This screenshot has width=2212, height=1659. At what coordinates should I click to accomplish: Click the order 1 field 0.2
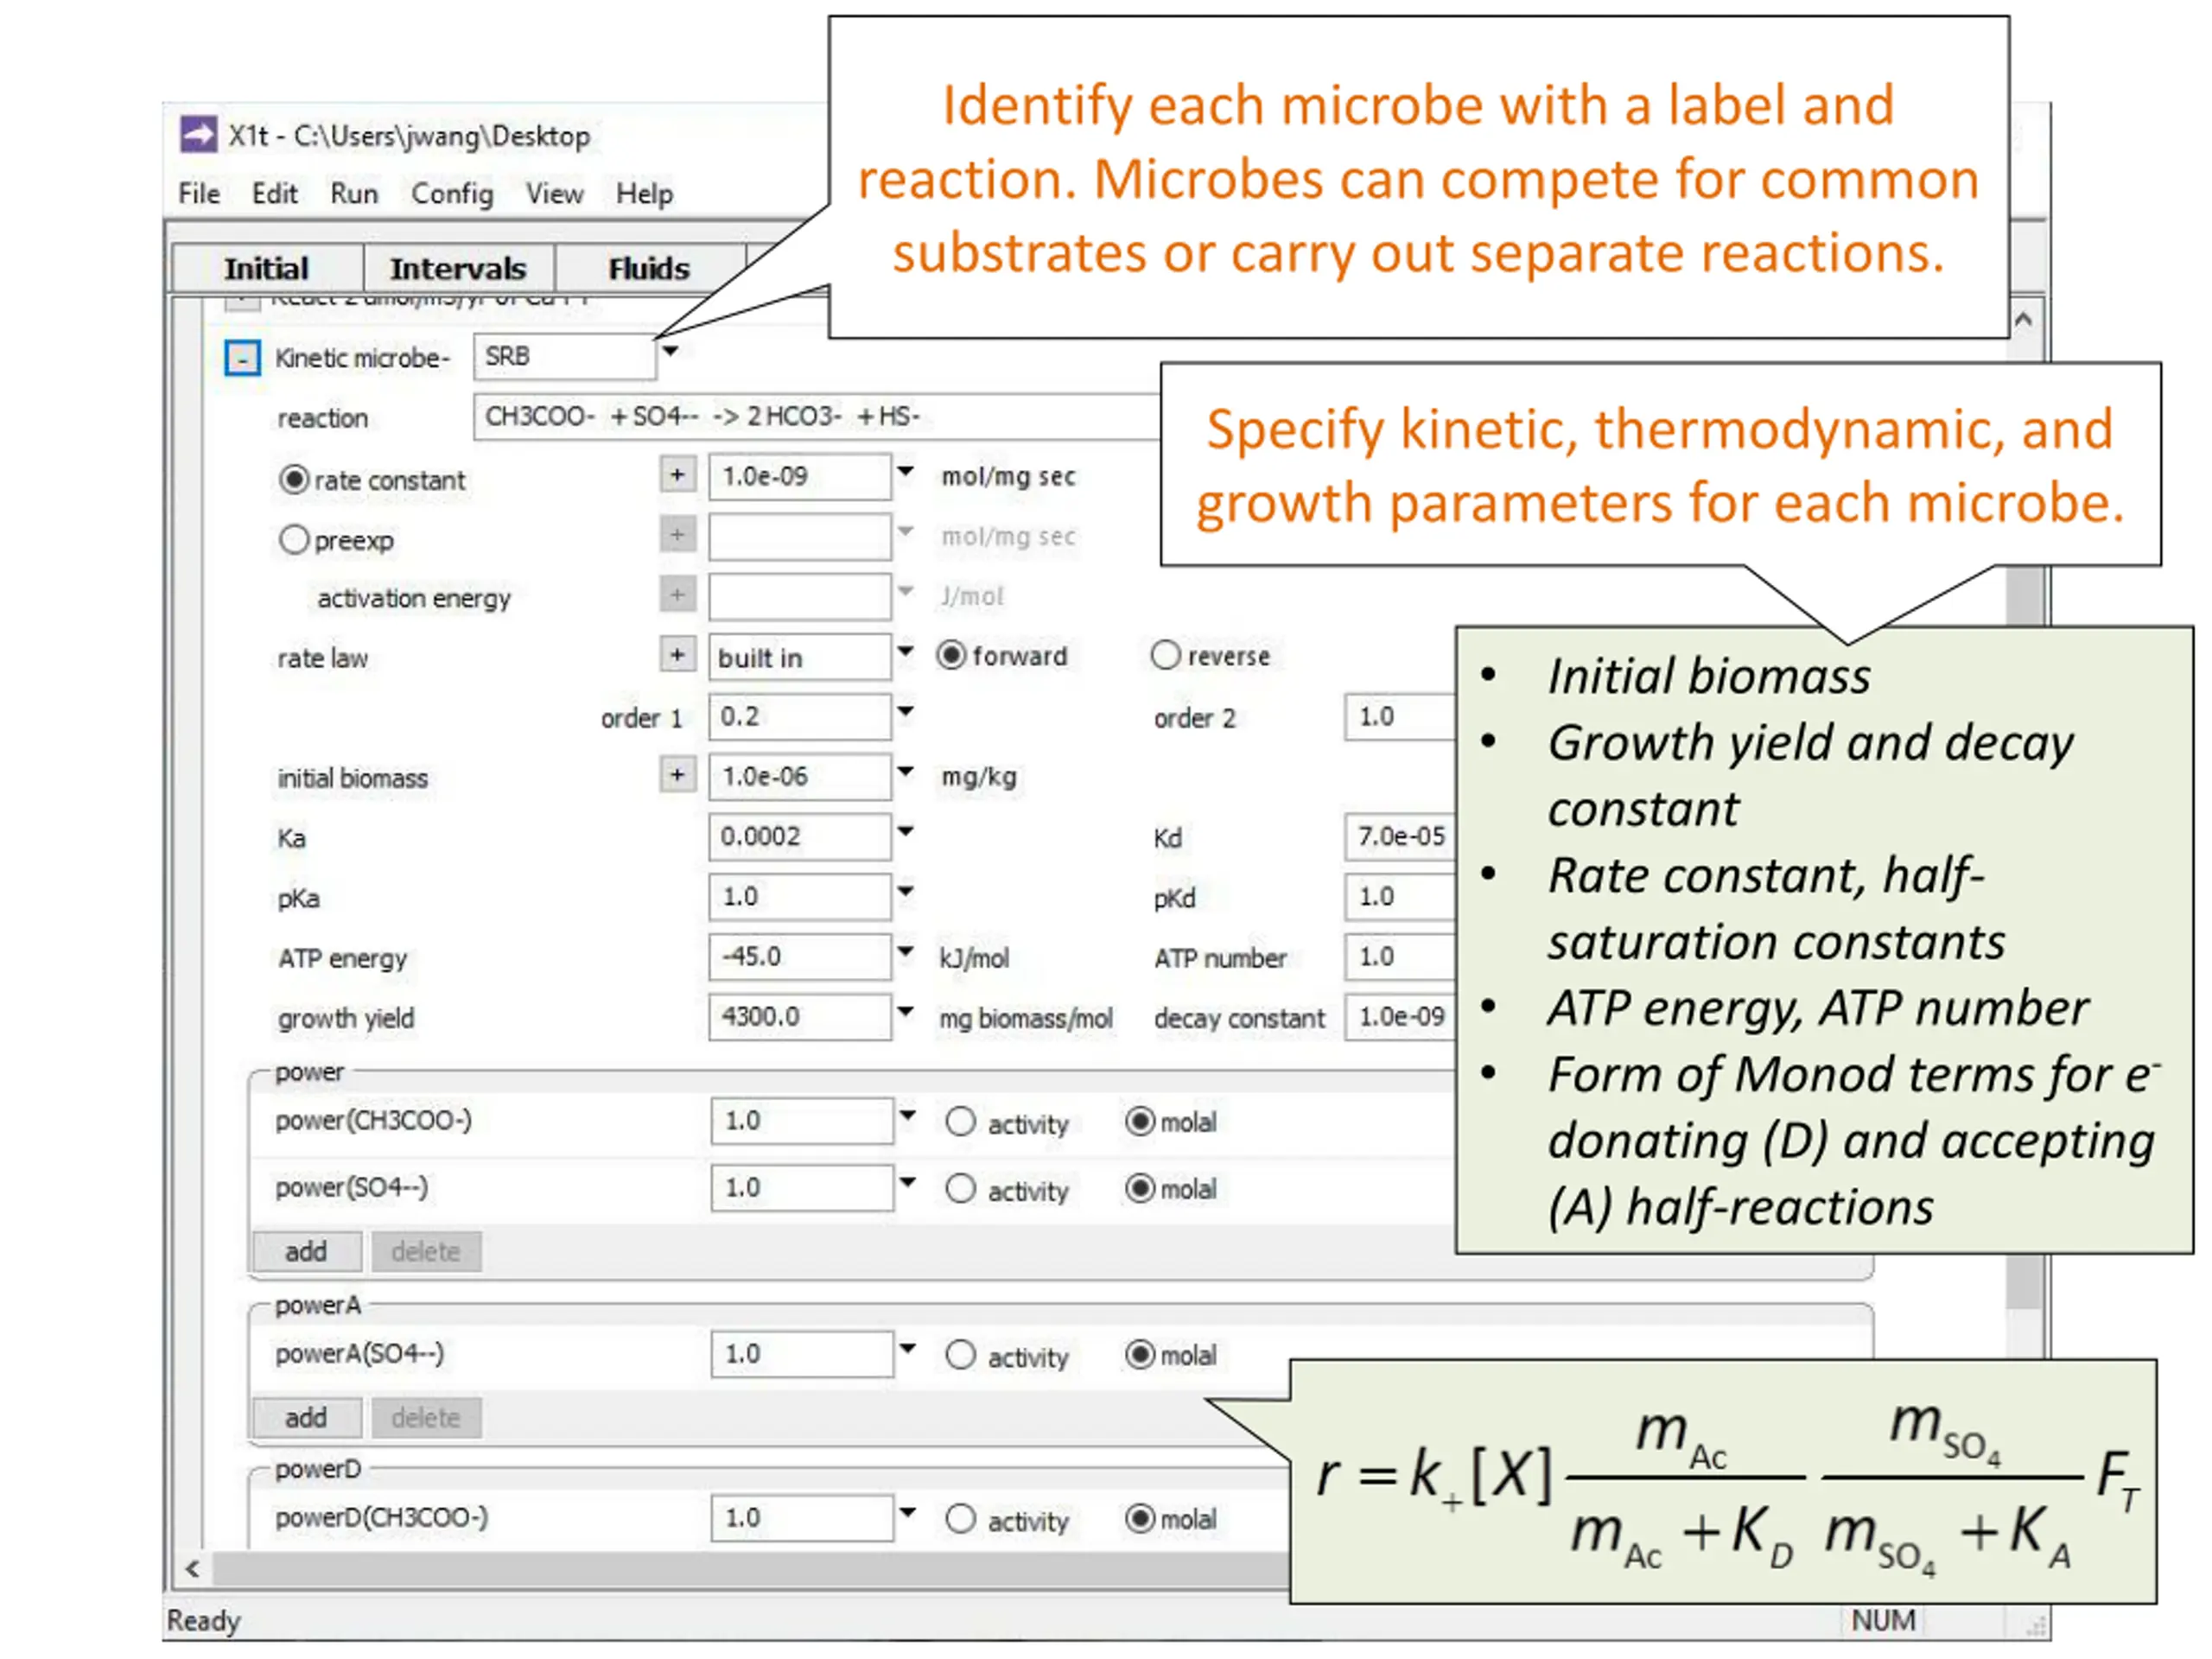[x=800, y=717]
